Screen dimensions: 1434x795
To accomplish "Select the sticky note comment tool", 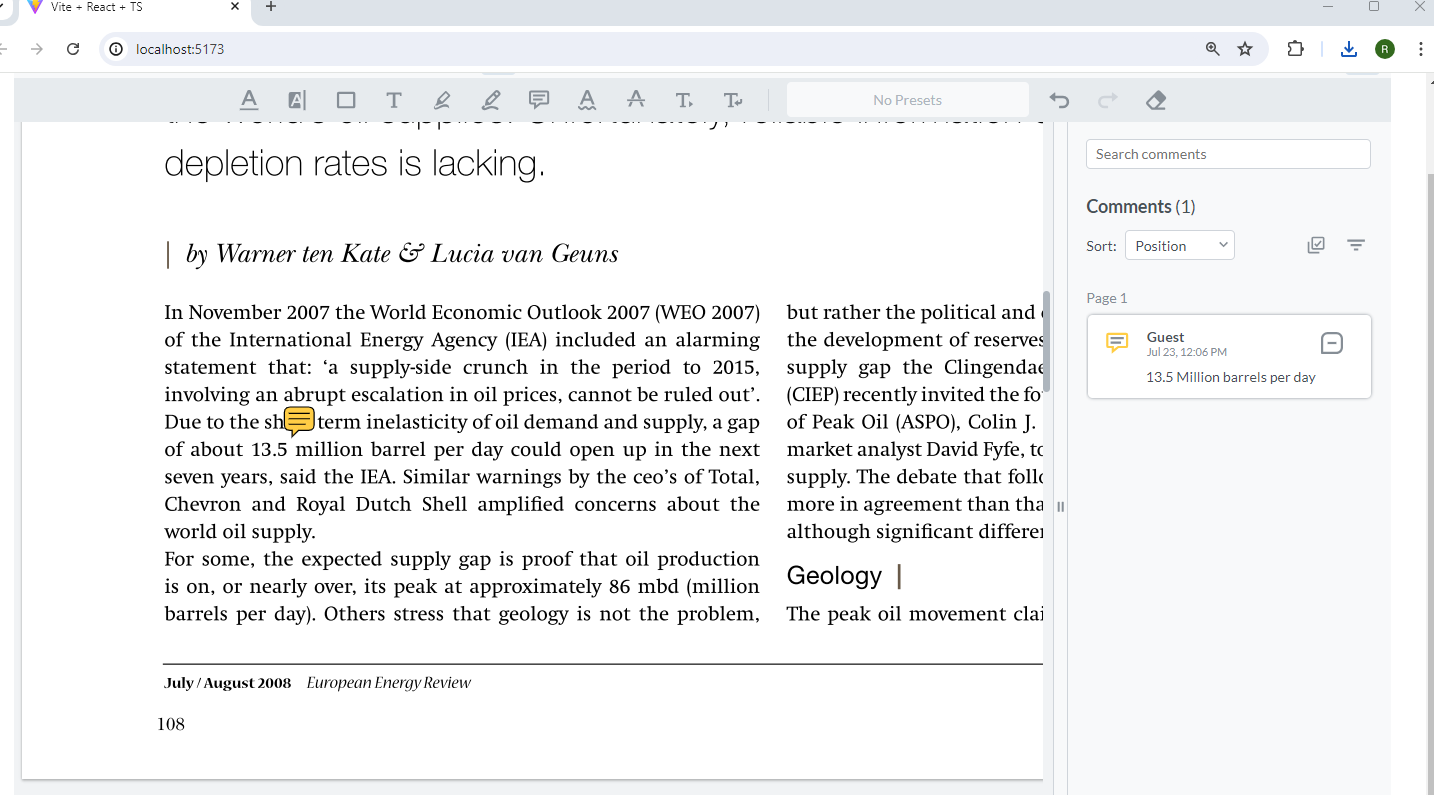I will 539,100.
